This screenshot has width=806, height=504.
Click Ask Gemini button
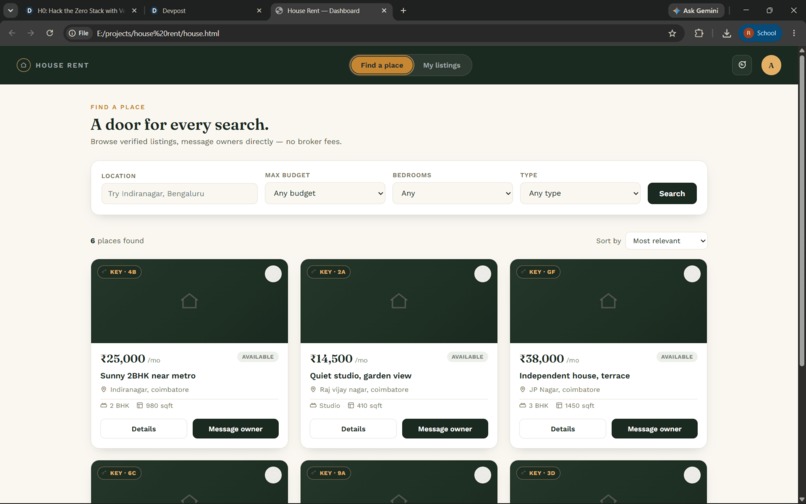tap(696, 10)
